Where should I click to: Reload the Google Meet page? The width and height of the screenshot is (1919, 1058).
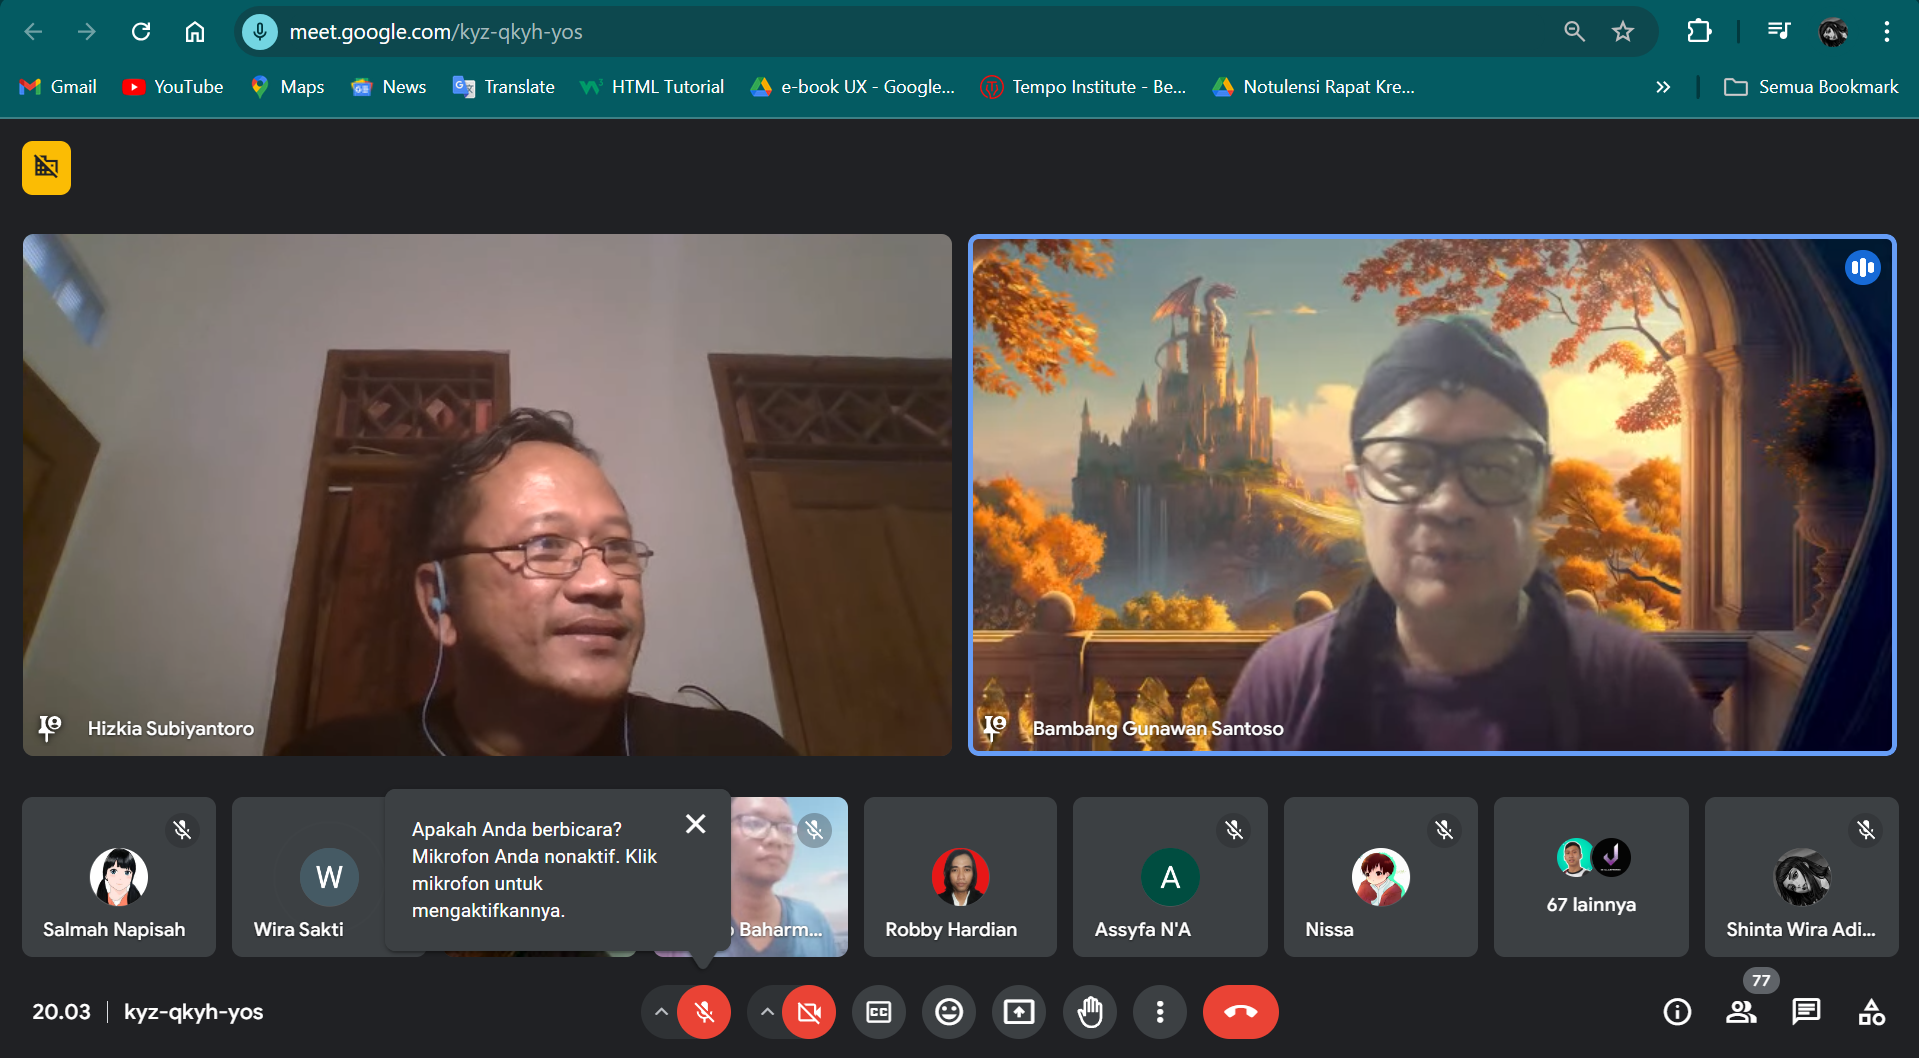tap(141, 32)
